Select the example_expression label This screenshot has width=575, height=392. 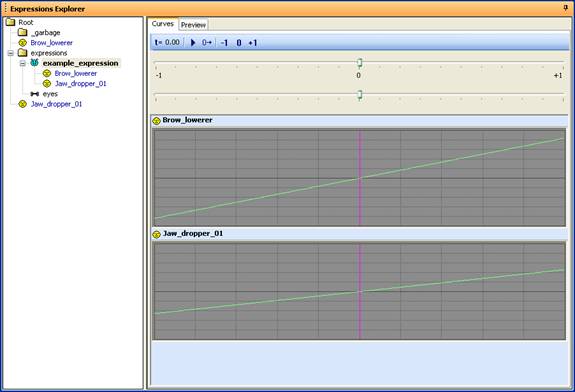(81, 63)
